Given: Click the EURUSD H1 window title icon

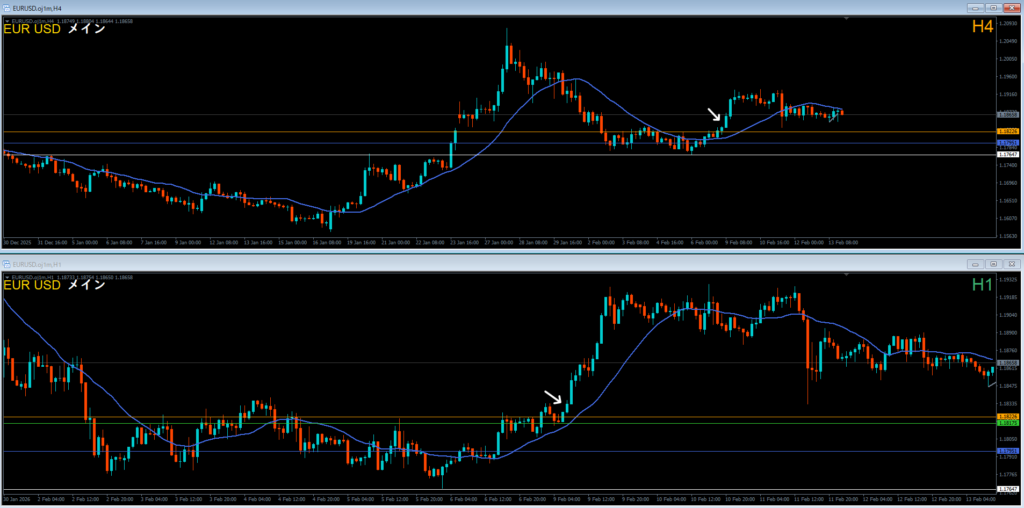Looking at the screenshot, I should [x=7, y=264].
